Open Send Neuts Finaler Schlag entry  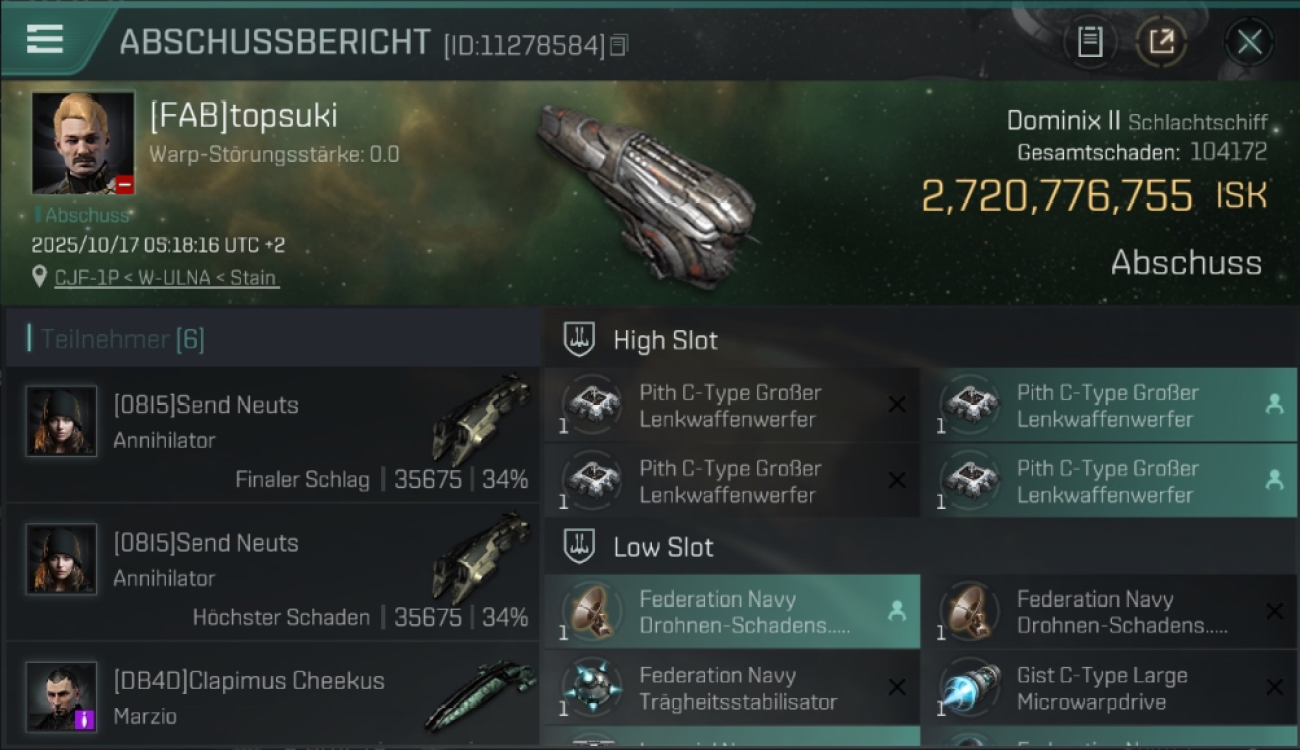[272, 435]
